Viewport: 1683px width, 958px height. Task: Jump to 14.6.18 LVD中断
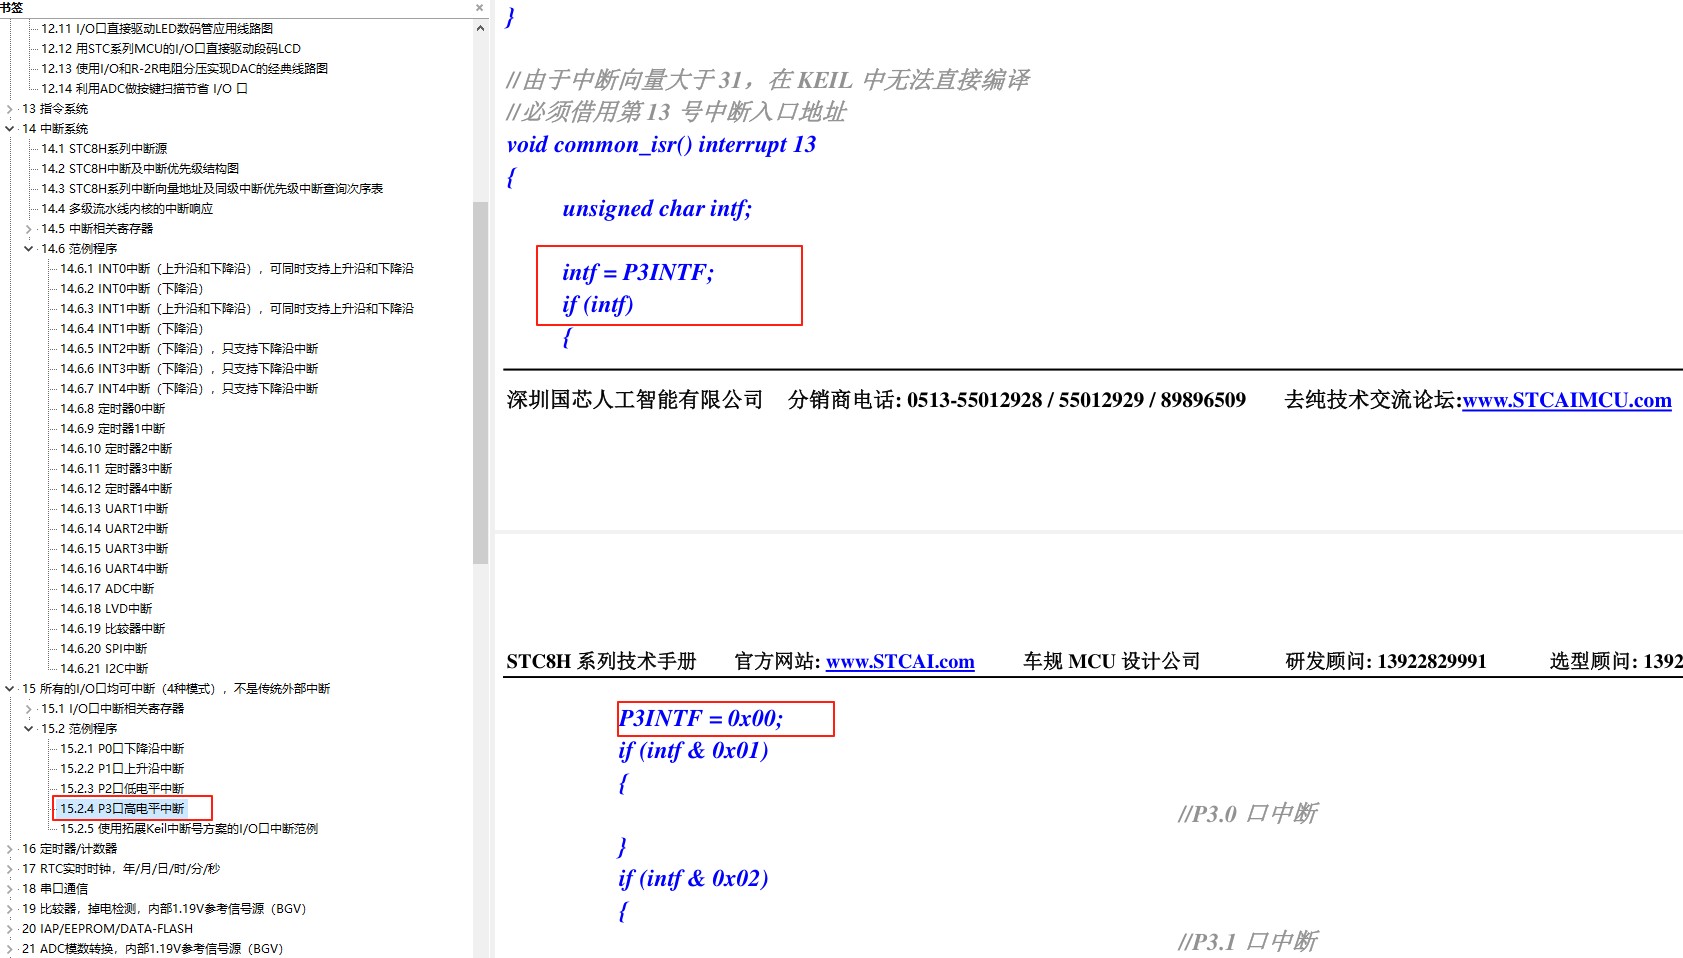(106, 609)
